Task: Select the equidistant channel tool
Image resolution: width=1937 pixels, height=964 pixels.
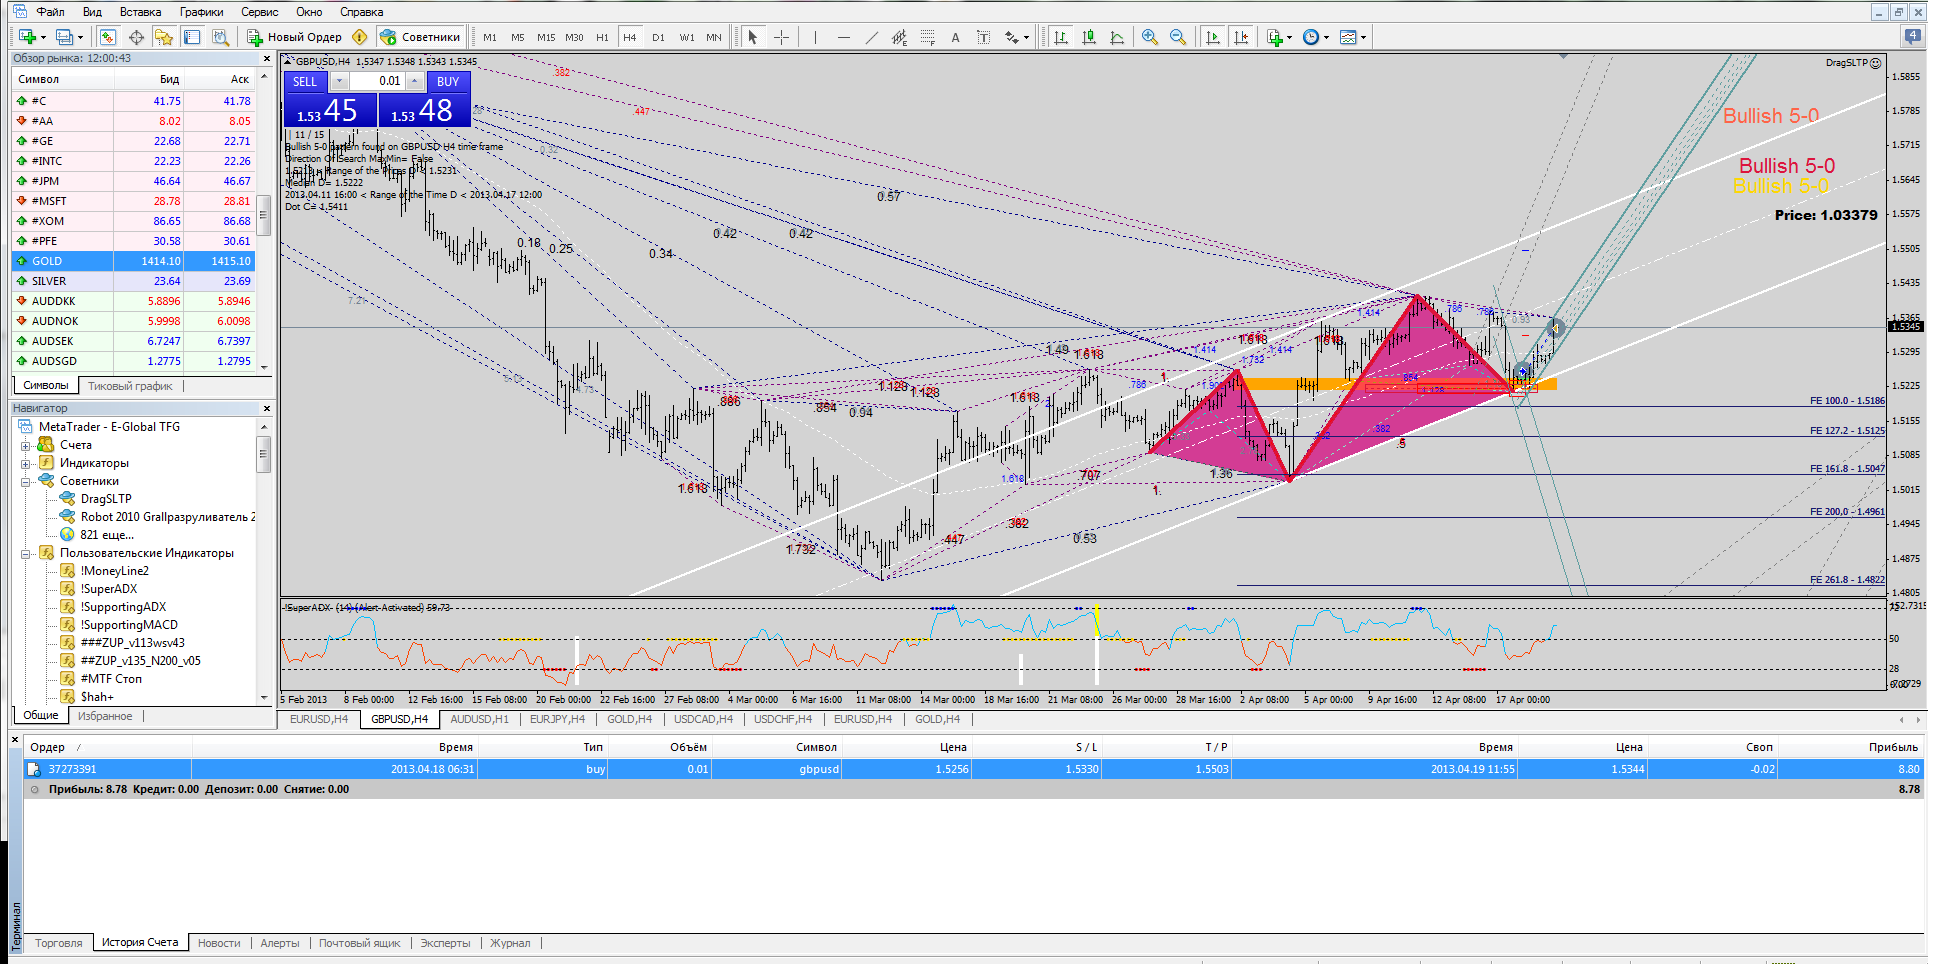Action: click(x=899, y=37)
